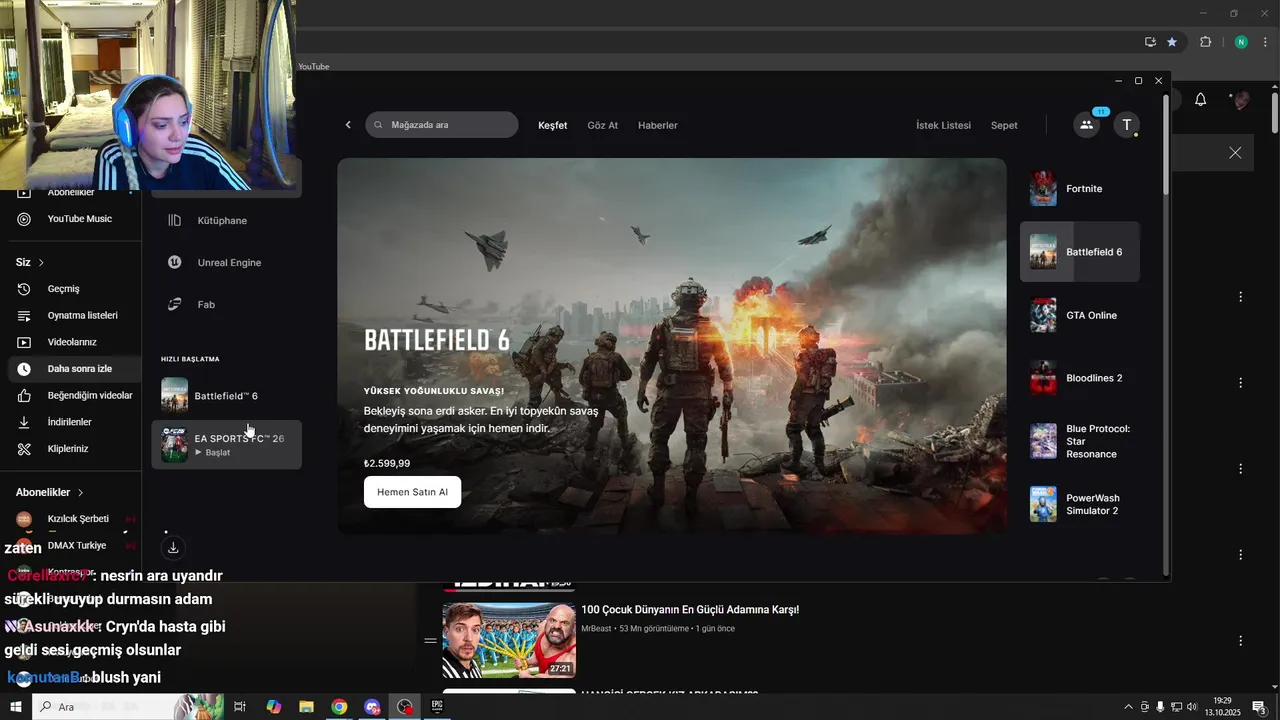Click the MrBeast video reorder handle
The height and width of the screenshot is (720, 1280).
[x=430, y=641]
